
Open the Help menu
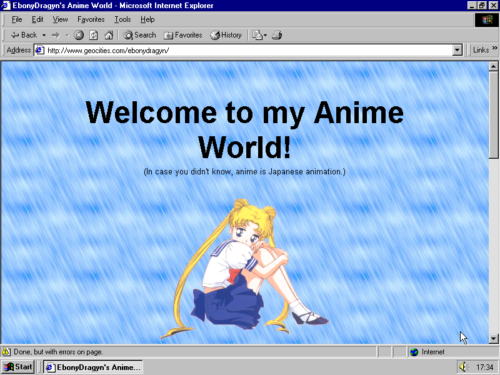pyautogui.click(x=147, y=20)
